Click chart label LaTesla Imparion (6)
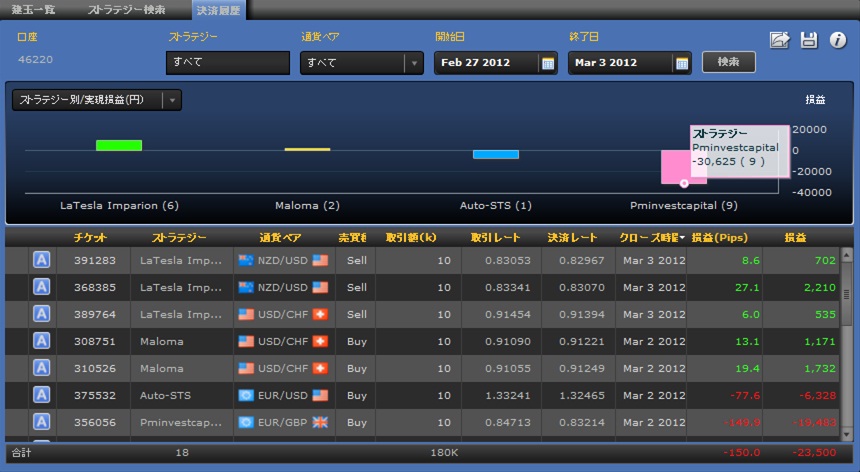The width and height of the screenshot is (860, 472). (119, 206)
